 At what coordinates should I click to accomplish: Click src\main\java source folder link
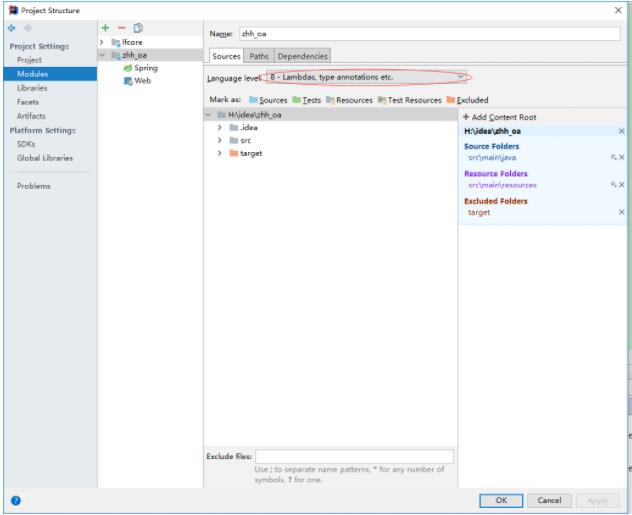pos(492,158)
